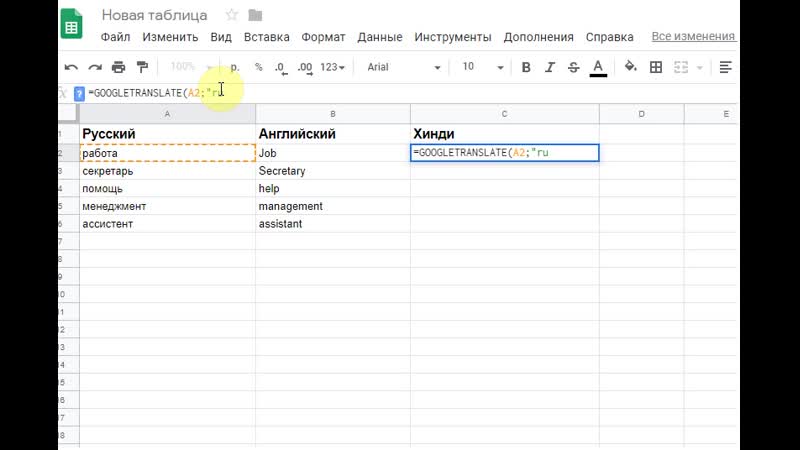Viewport: 800px width, 450px height.
Task: Select column B header
Action: [333, 114]
